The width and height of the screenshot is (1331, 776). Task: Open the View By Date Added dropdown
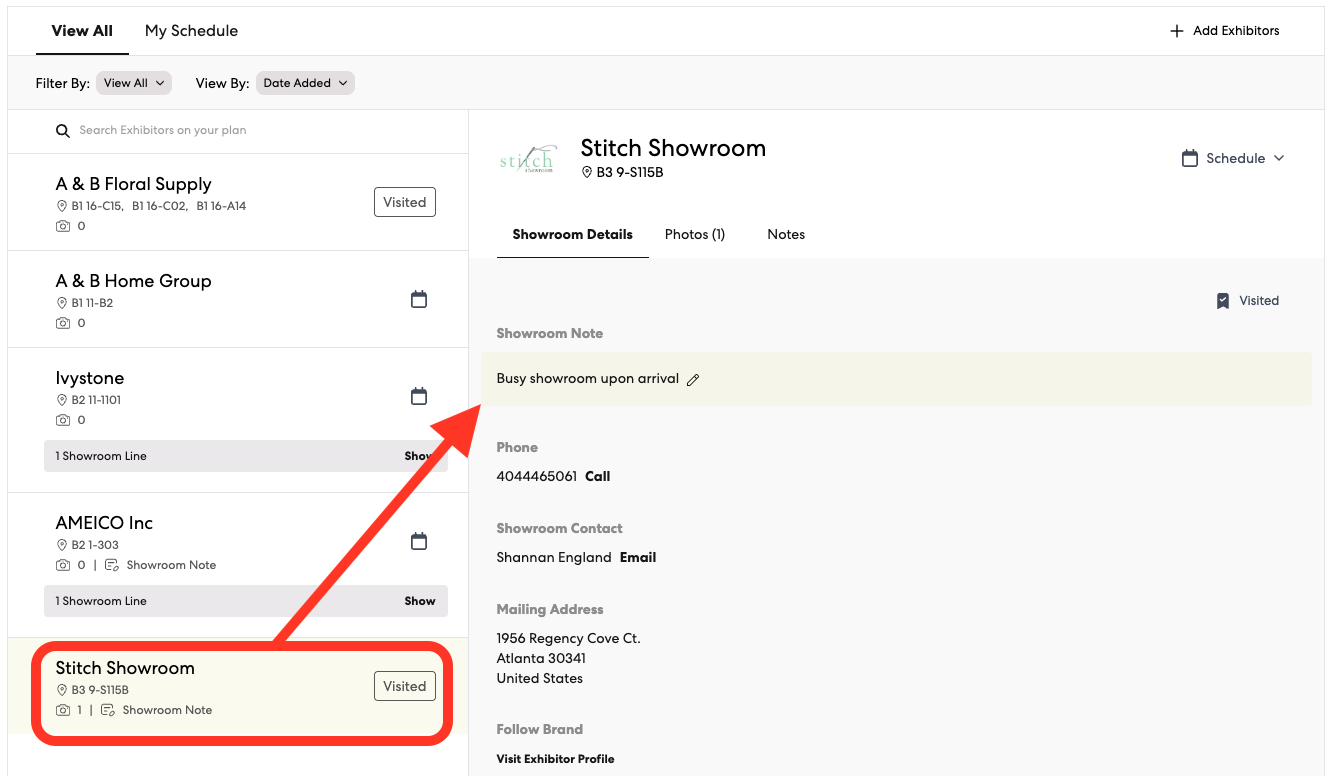click(x=305, y=83)
